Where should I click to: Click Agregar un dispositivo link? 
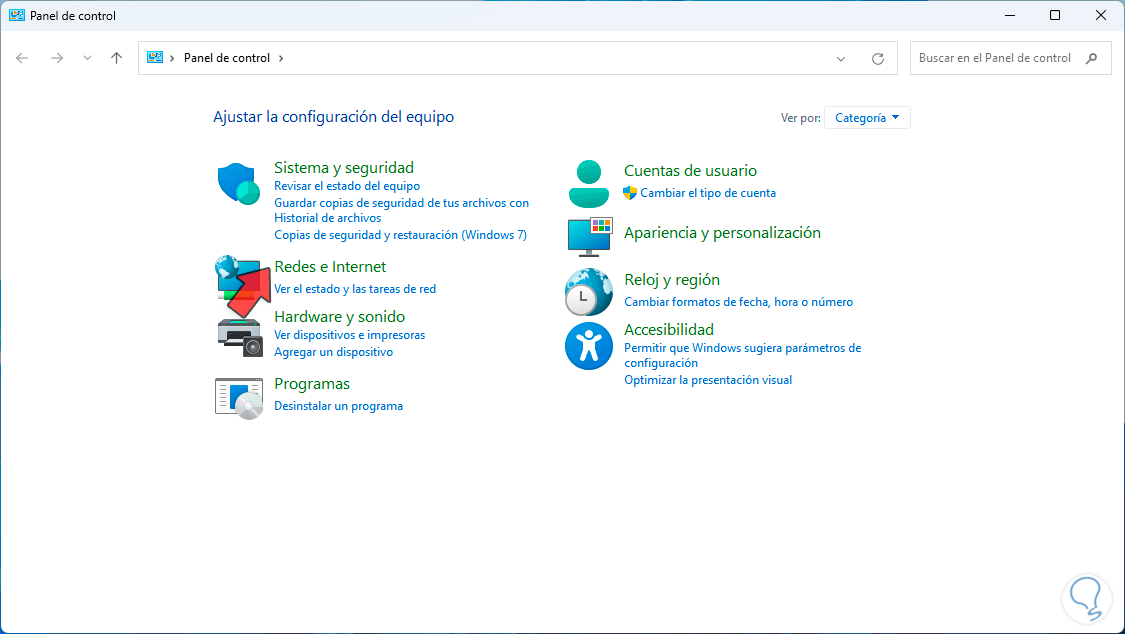point(334,352)
